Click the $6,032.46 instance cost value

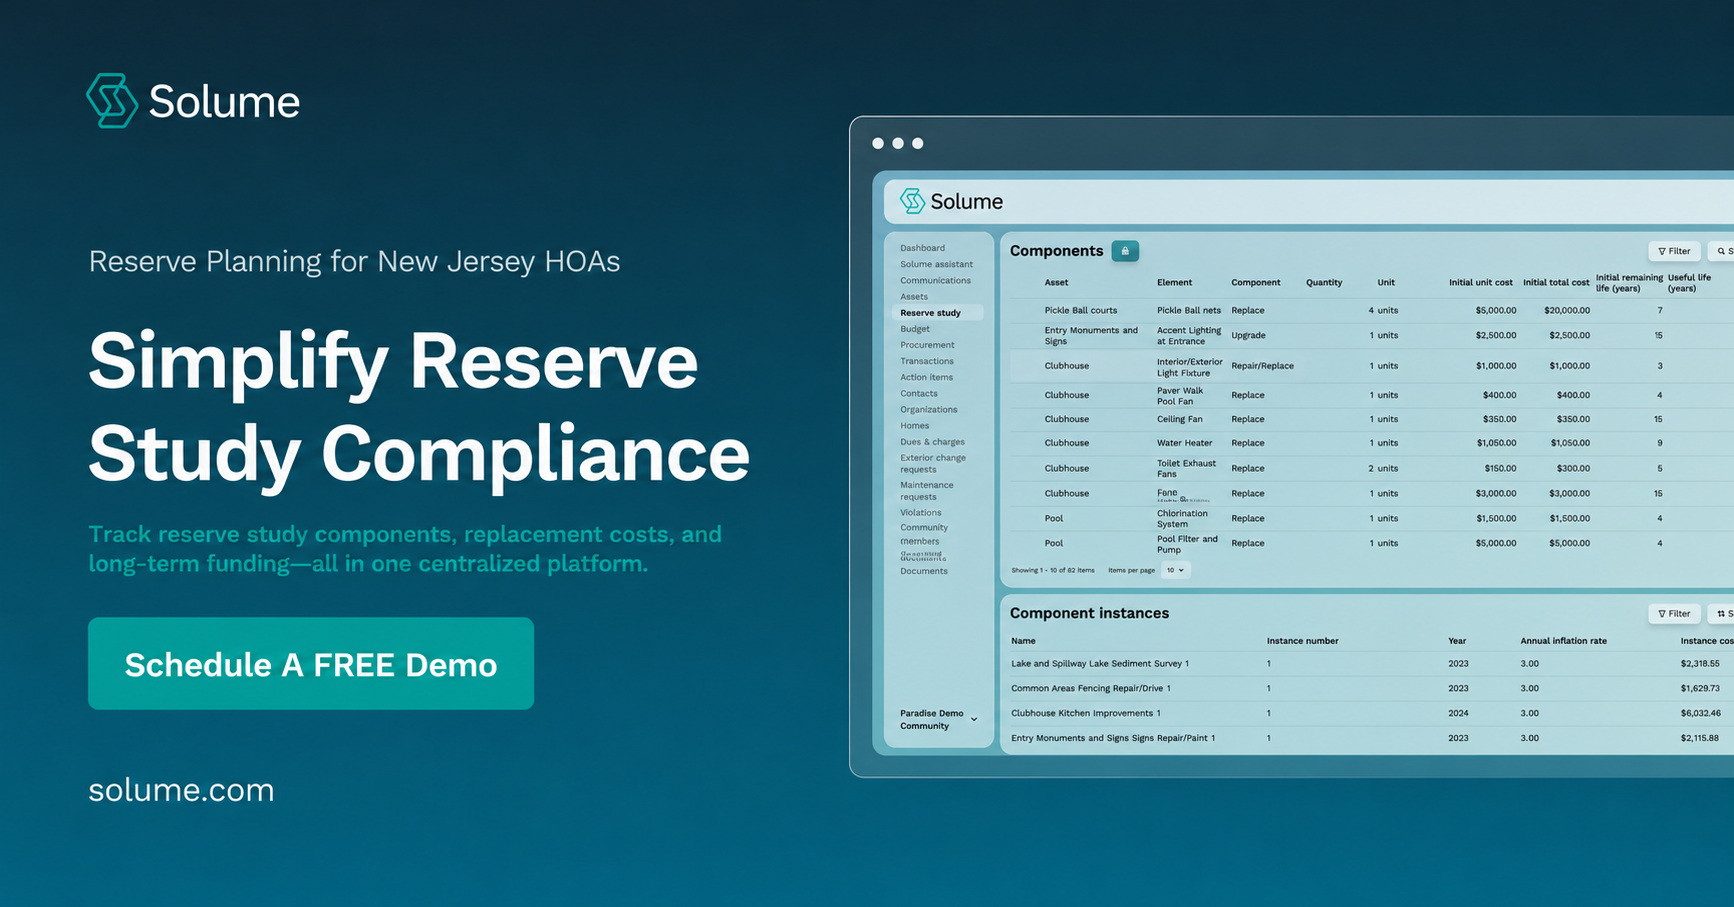click(x=1700, y=713)
